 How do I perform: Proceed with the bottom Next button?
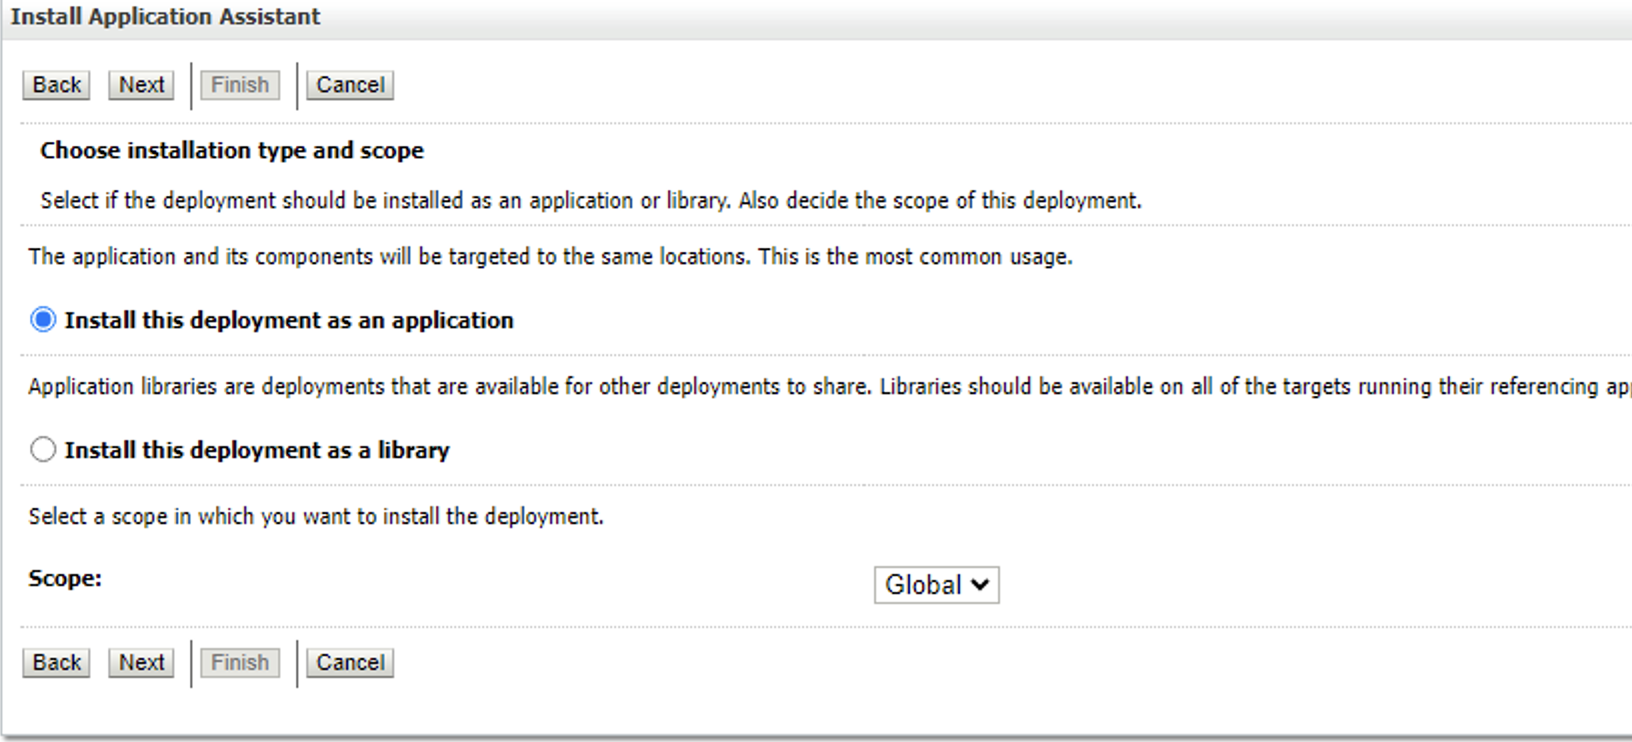point(141,663)
